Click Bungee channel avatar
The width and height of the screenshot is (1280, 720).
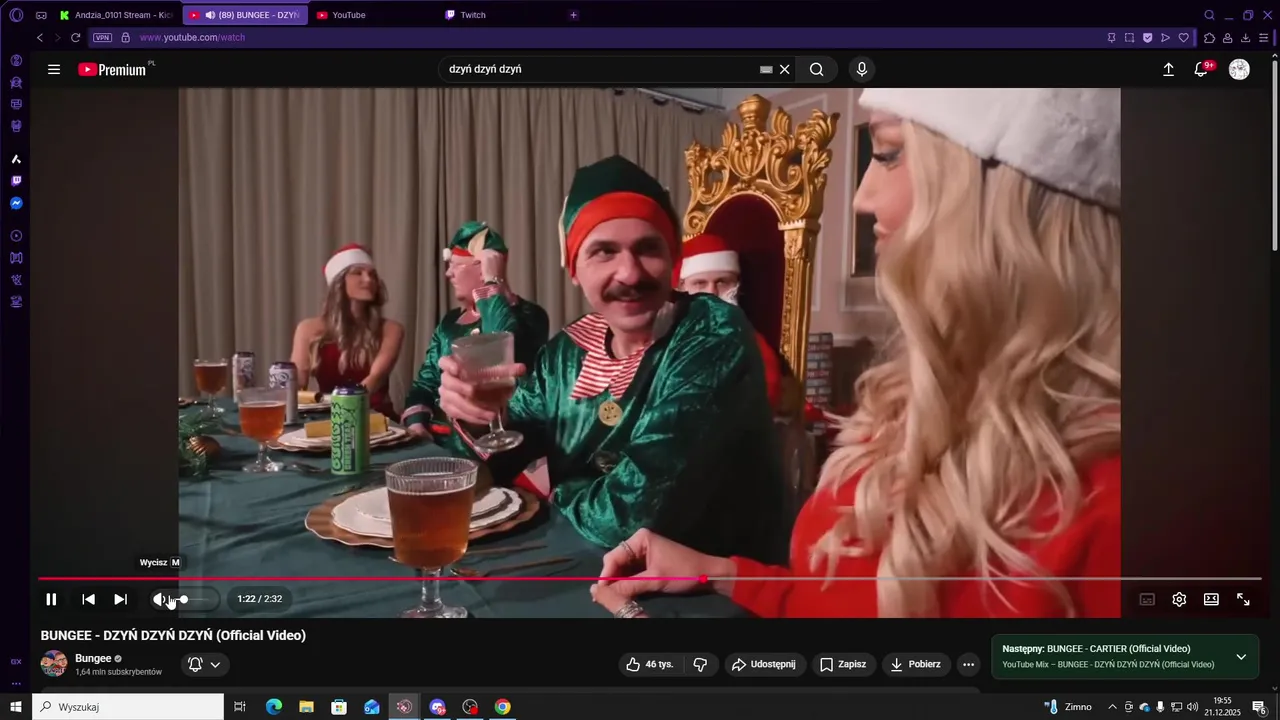coord(54,663)
